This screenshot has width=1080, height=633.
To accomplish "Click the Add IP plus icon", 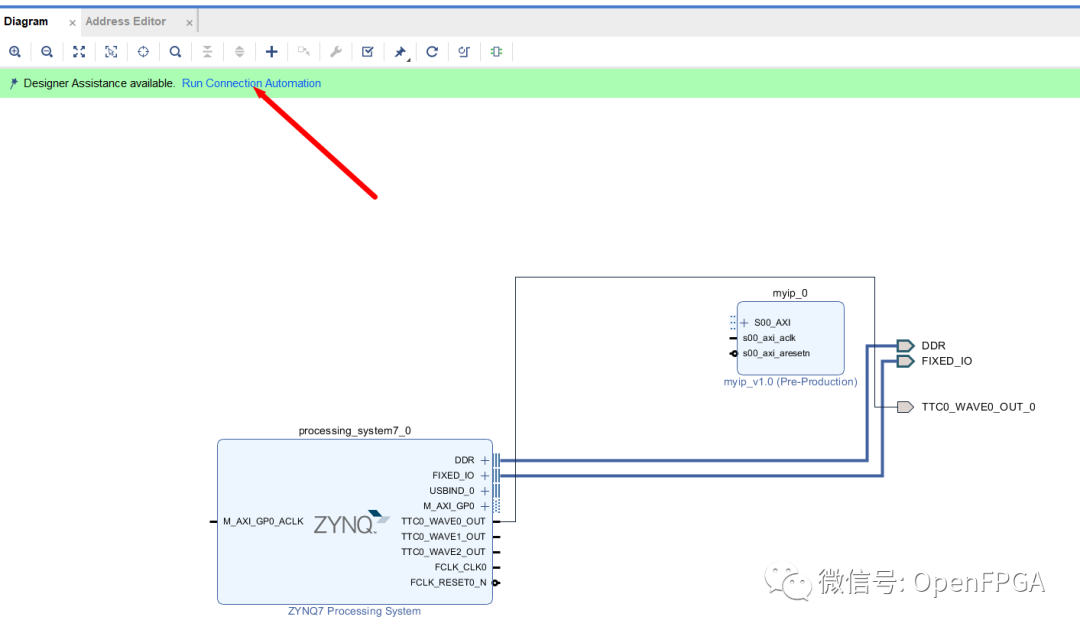I will pos(271,51).
